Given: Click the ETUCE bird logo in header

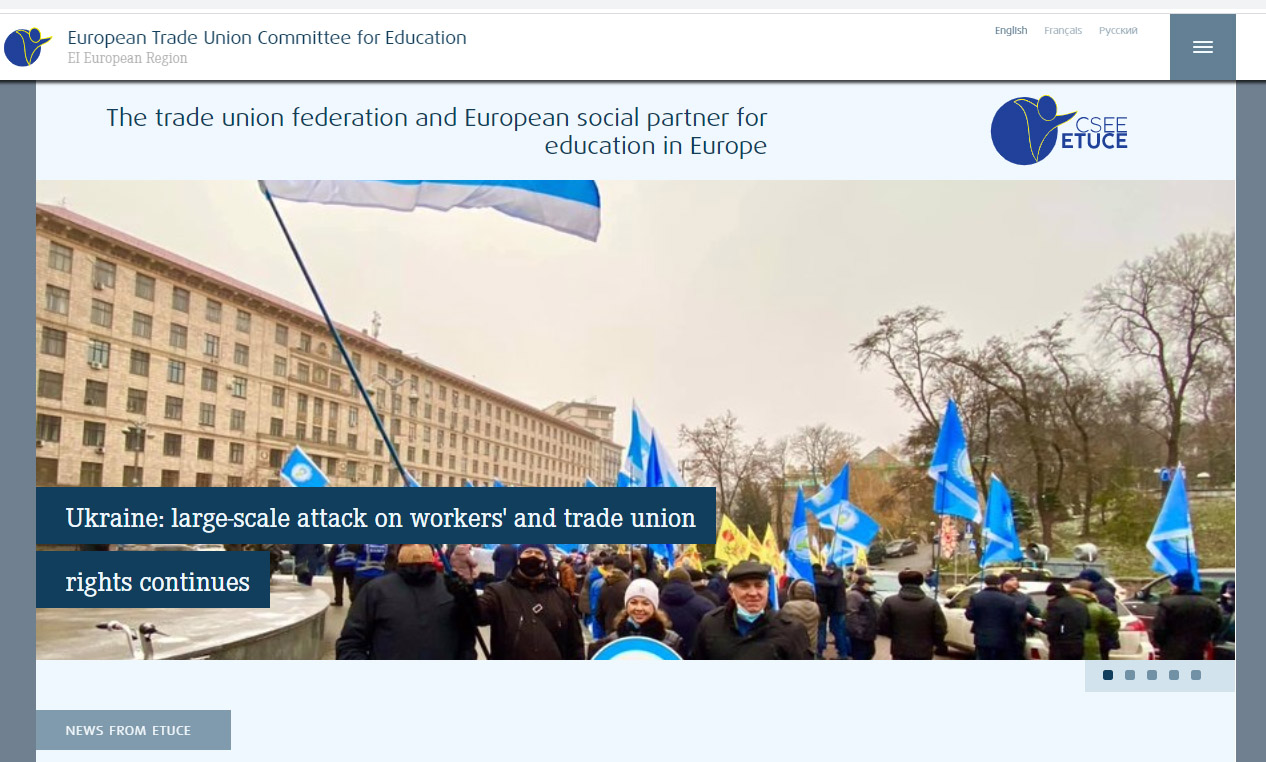Looking at the screenshot, I should [x=27, y=47].
